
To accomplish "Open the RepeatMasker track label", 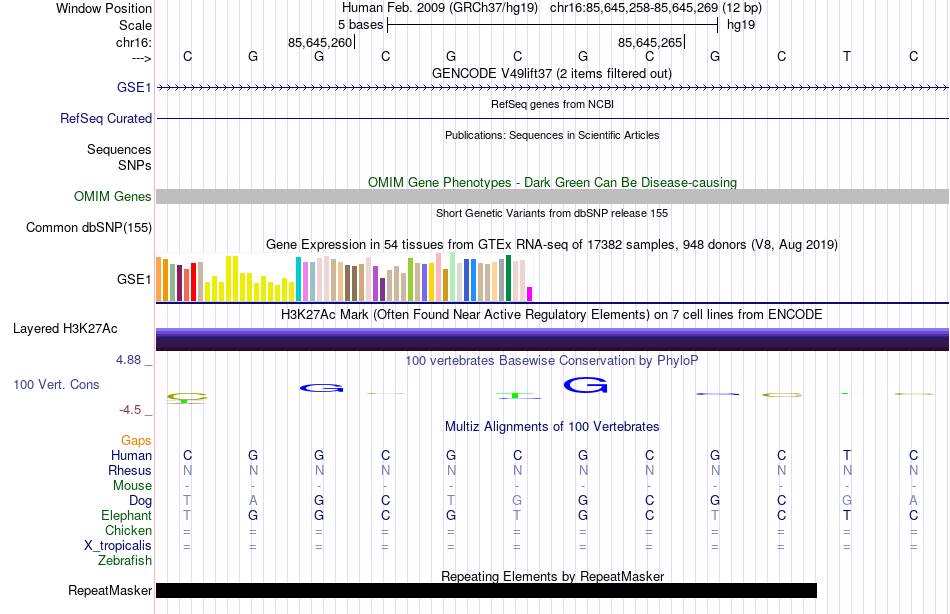I will [110, 590].
